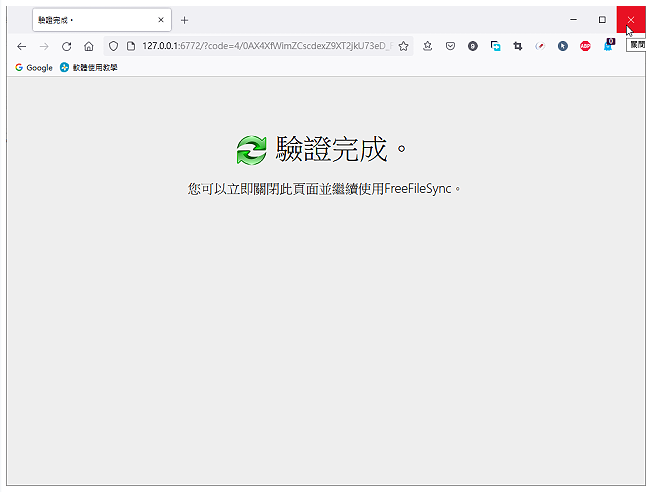The image size is (659, 492).
Task: Open the Google bookmark
Action: click(x=34, y=68)
